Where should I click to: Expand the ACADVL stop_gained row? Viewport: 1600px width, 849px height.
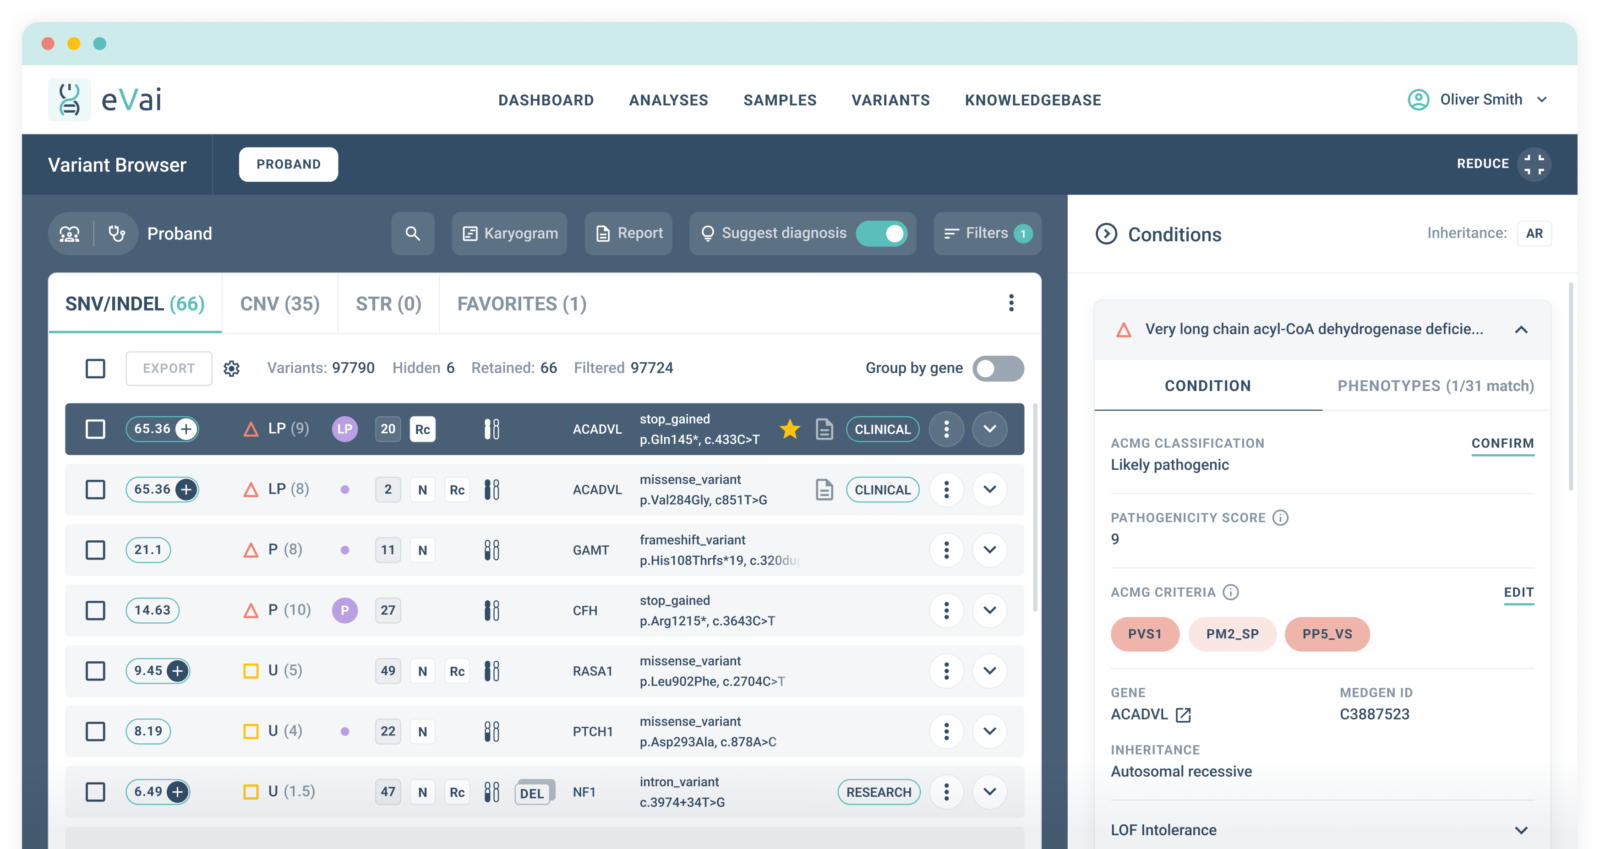click(x=989, y=429)
